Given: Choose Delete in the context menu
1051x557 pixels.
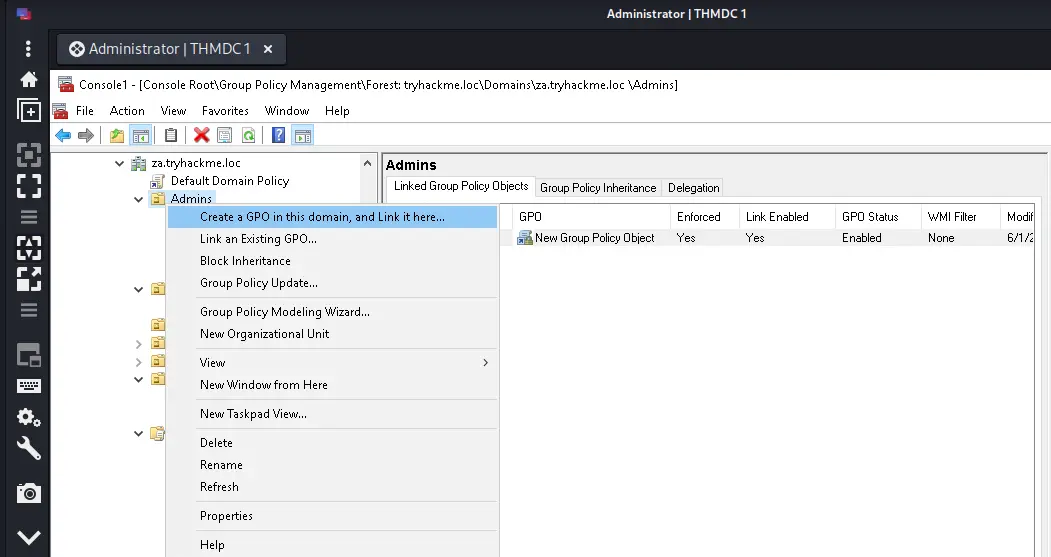Looking at the screenshot, I should [332, 443].
